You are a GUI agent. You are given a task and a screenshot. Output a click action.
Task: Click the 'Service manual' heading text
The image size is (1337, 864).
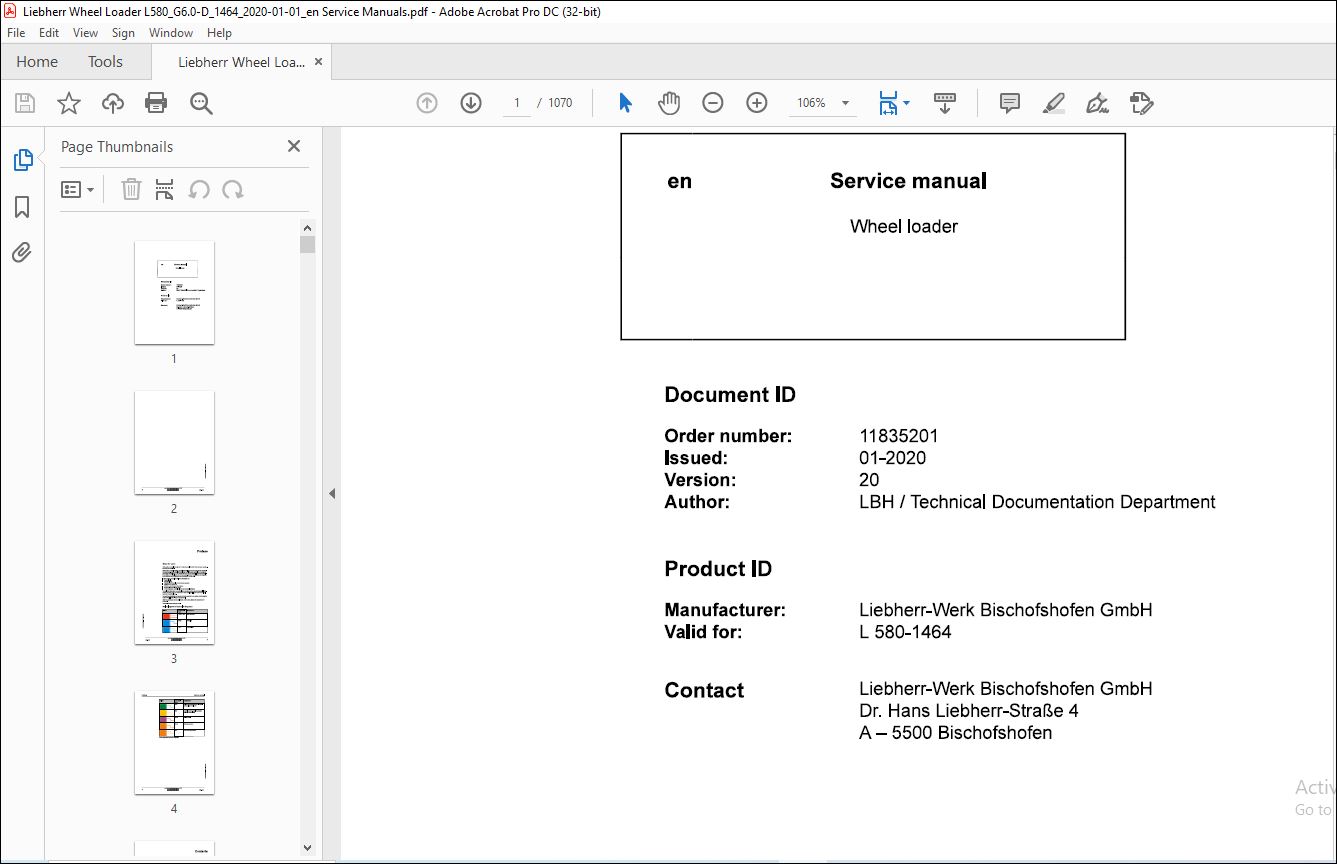click(908, 181)
